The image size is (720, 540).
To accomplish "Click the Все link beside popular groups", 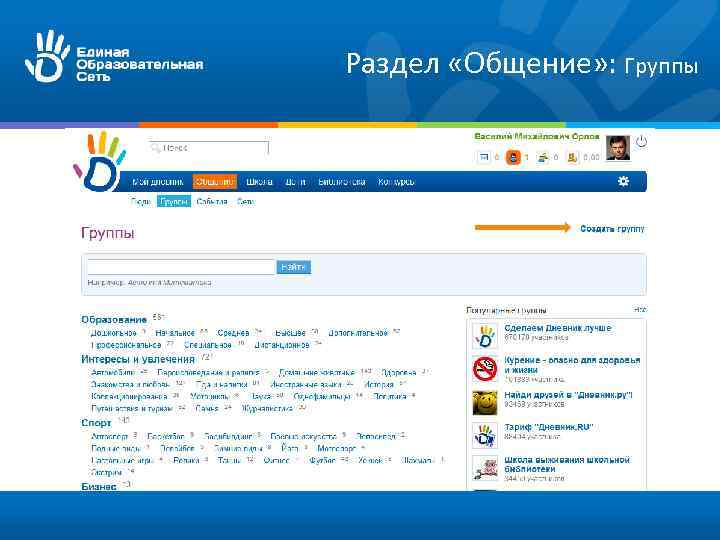I will pyautogui.click(x=640, y=310).
